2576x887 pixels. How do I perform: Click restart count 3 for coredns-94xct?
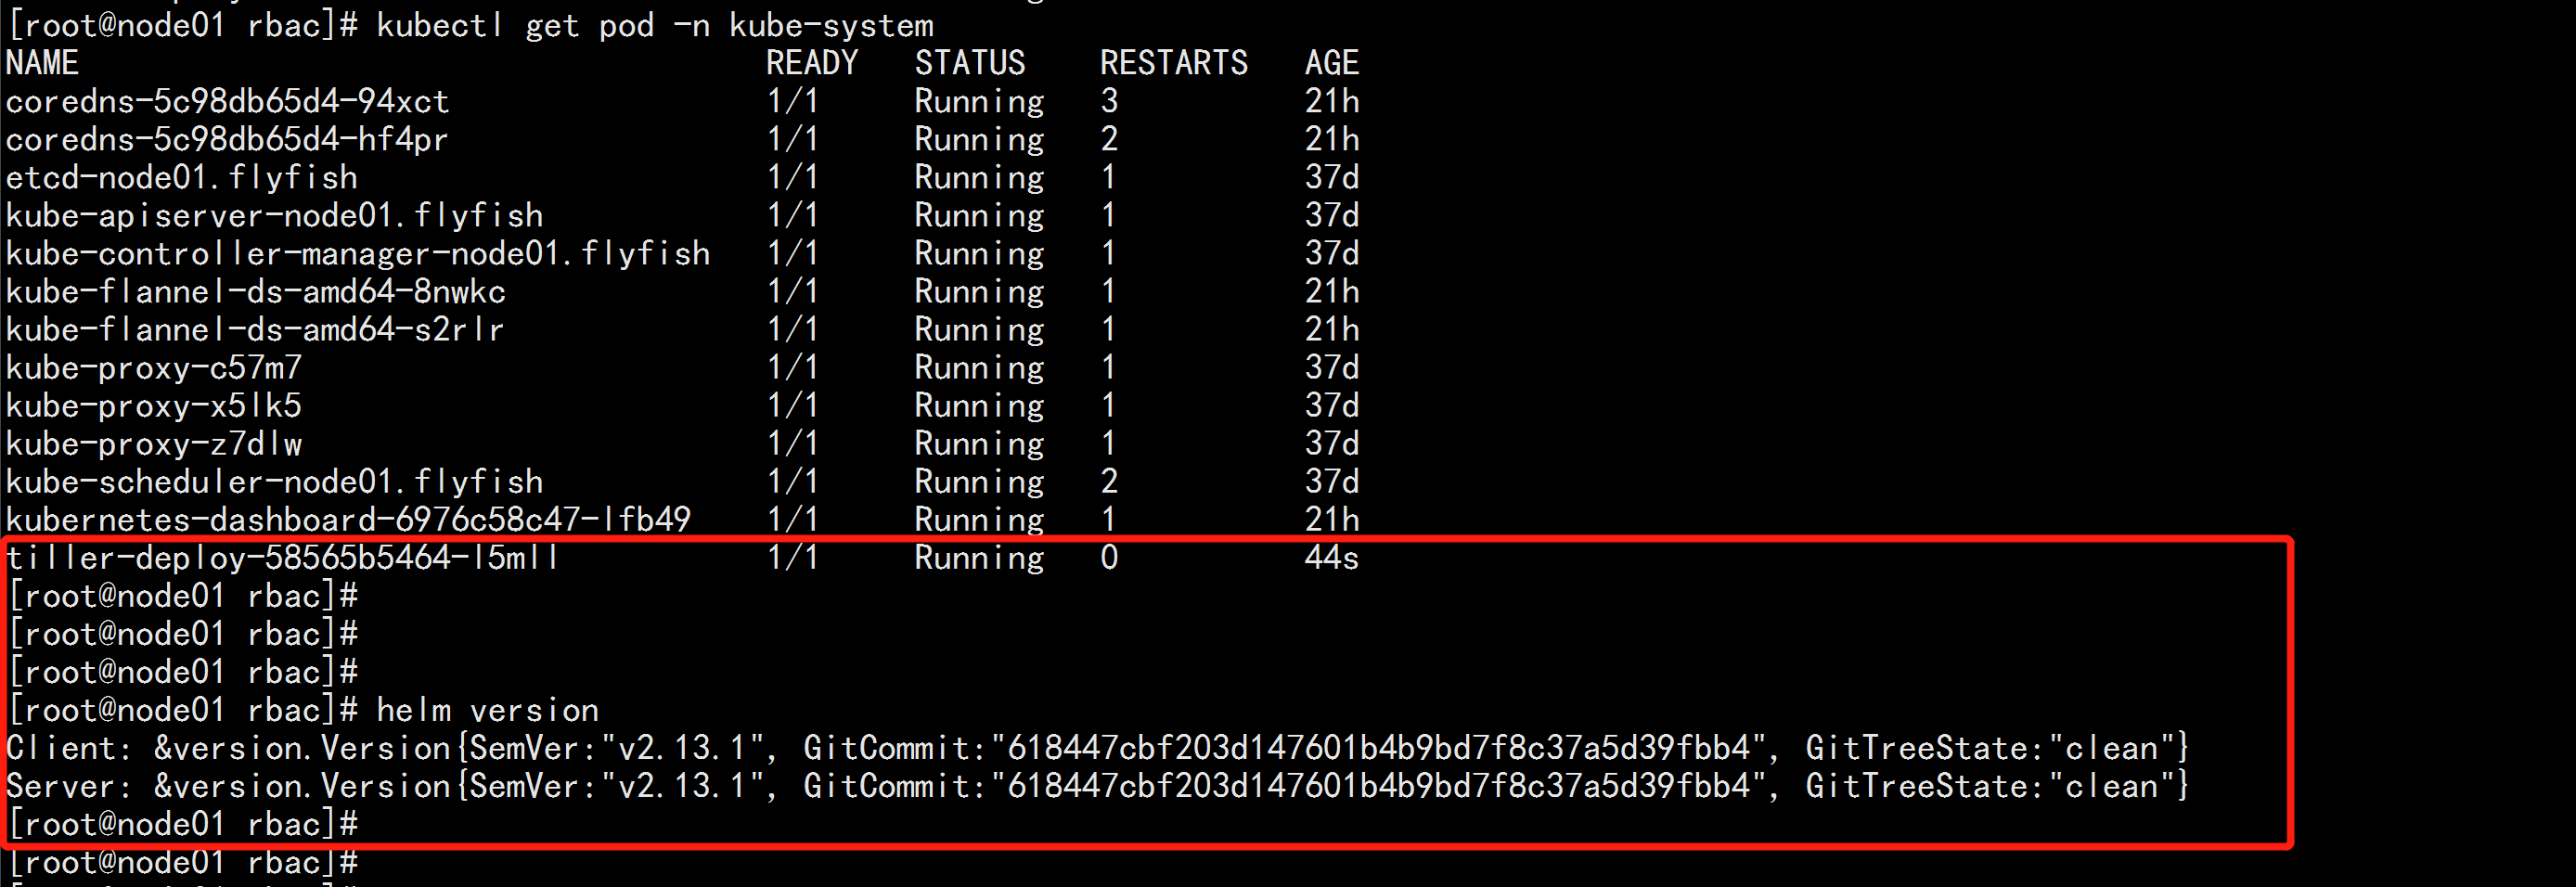pyautogui.click(x=1109, y=101)
